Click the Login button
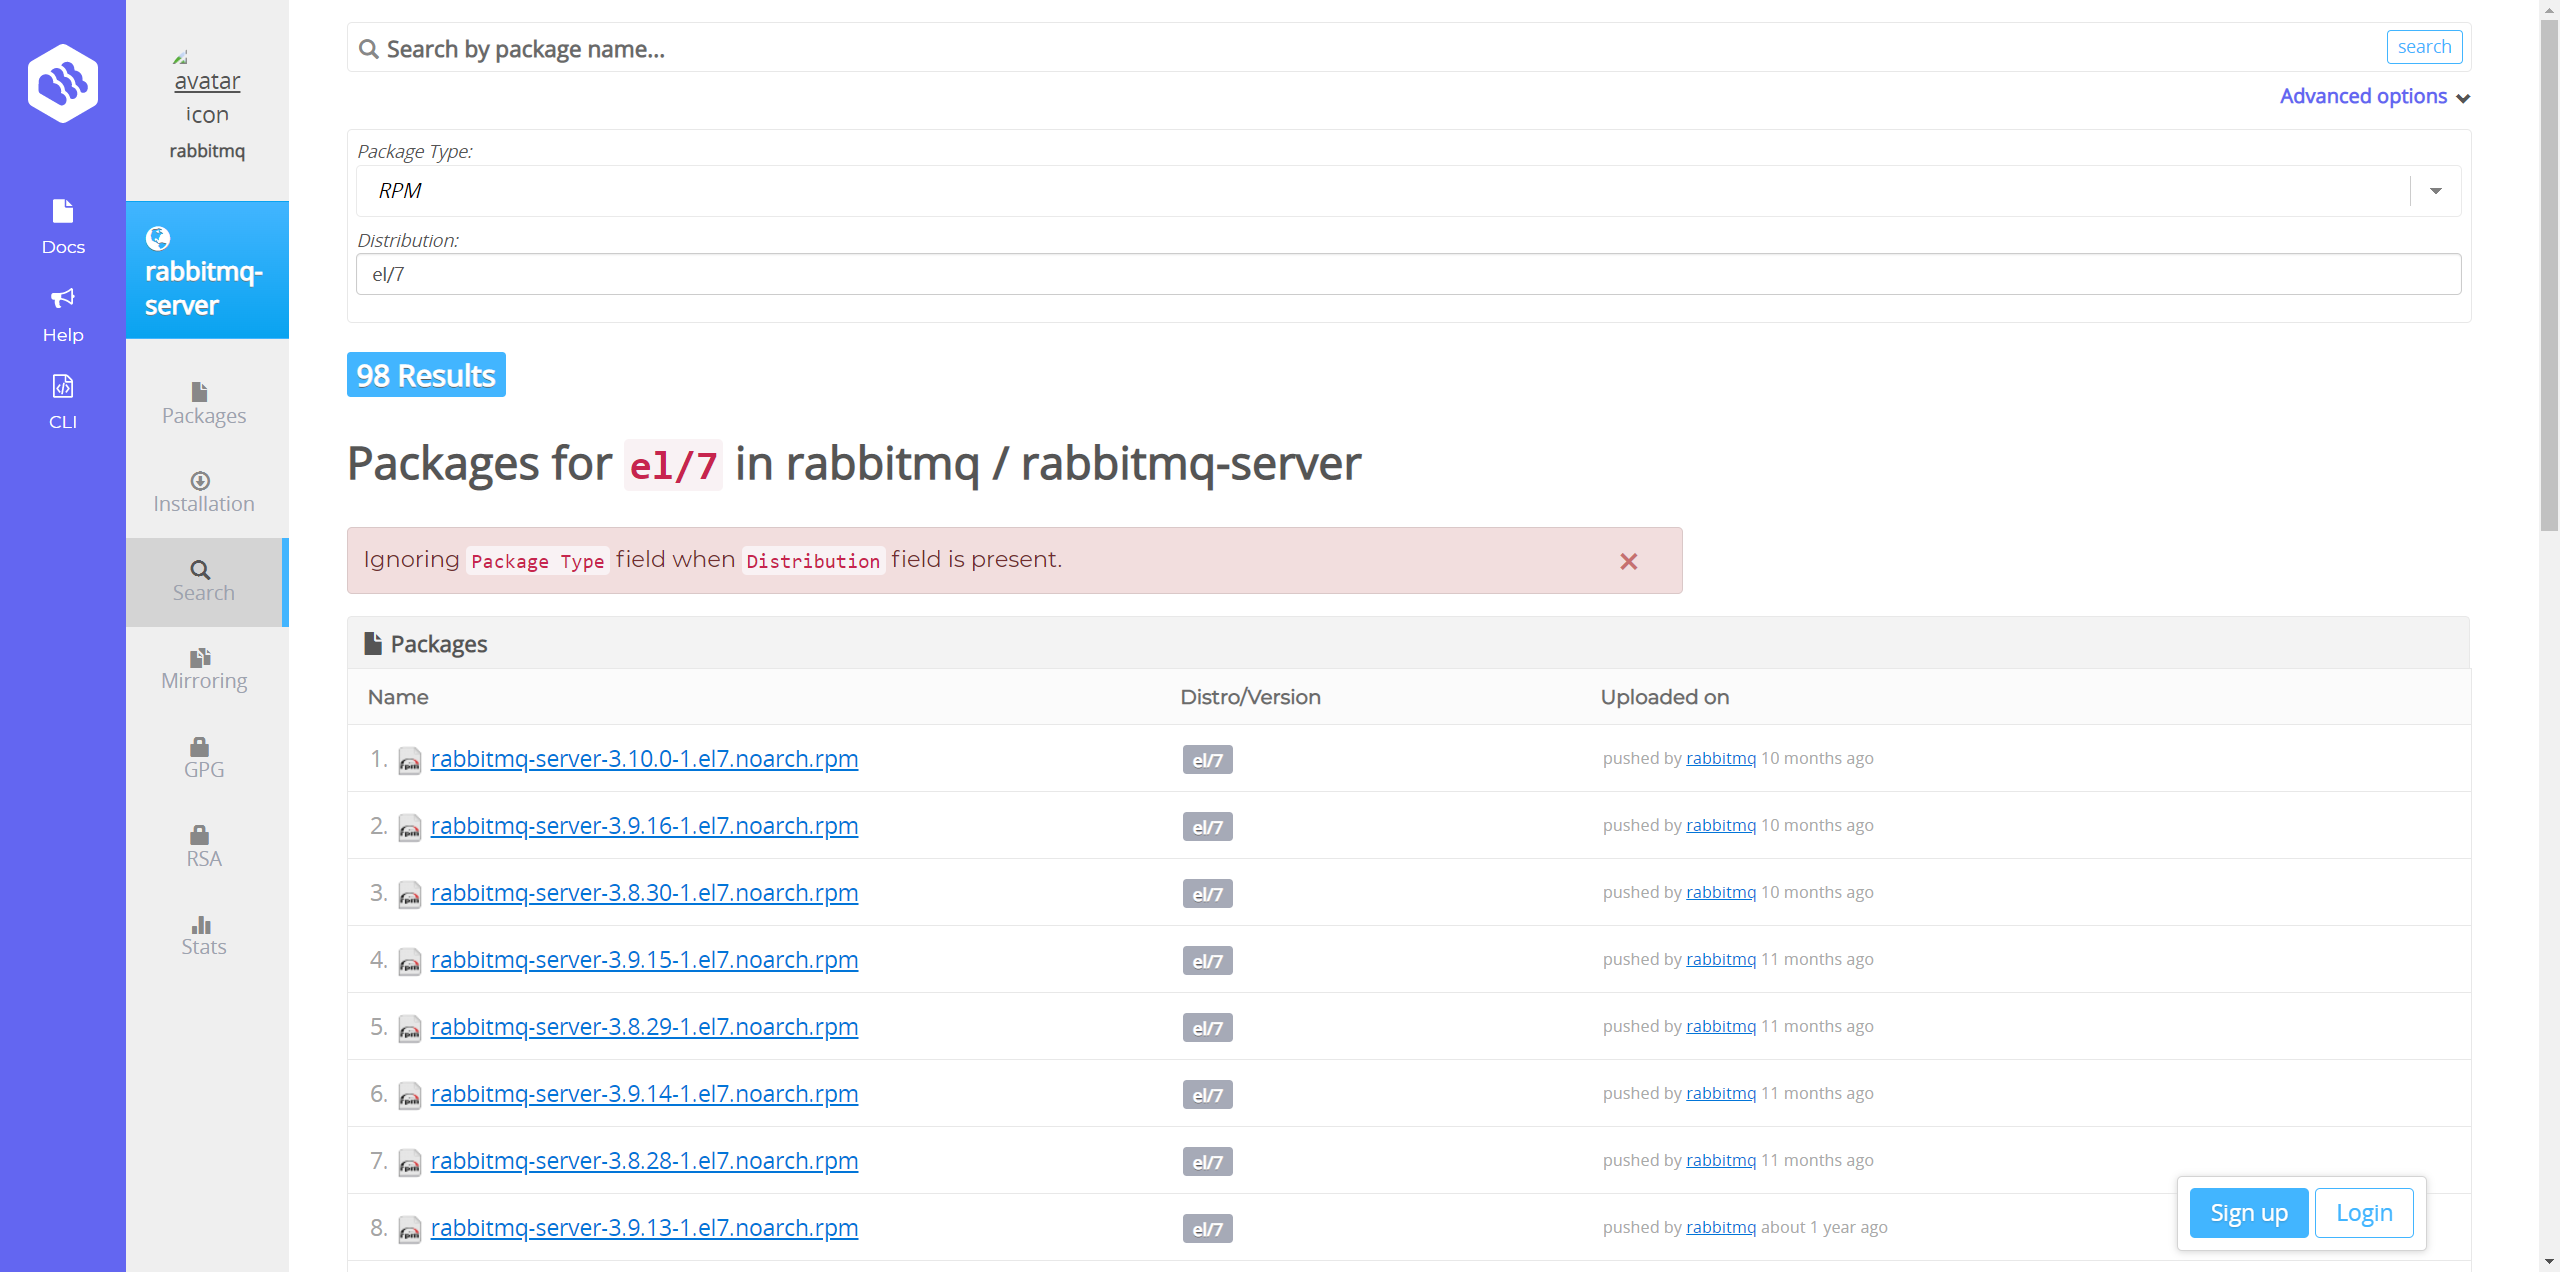Screen dimensions: 2560x1272 point(2364,1213)
